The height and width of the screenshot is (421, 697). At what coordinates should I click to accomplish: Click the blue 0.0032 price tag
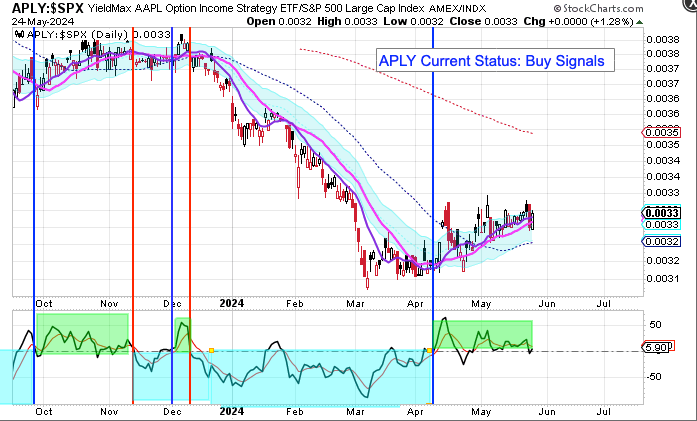(661, 242)
